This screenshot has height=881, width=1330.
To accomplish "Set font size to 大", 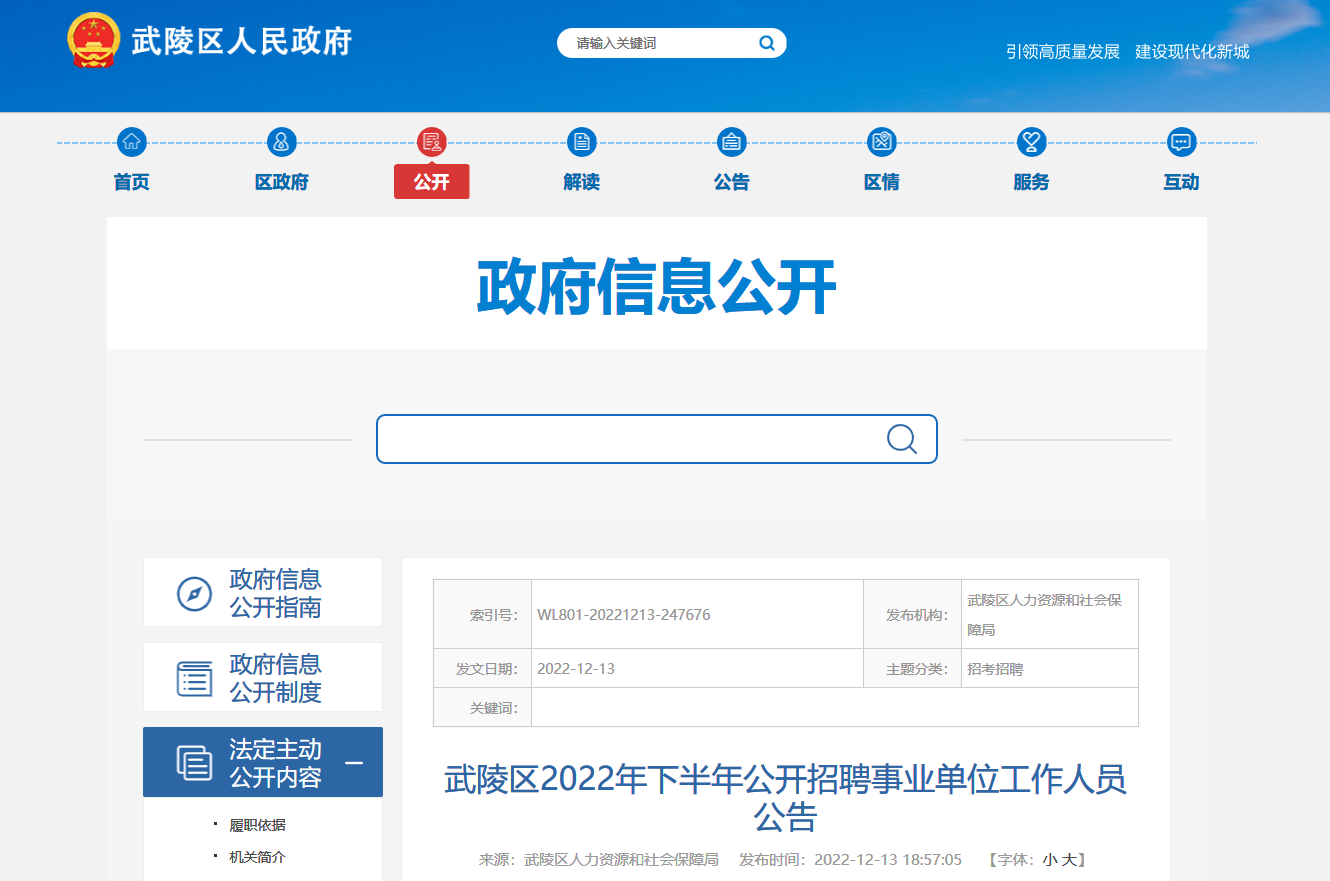I will pyautogui.click(x=1069, y=860).
